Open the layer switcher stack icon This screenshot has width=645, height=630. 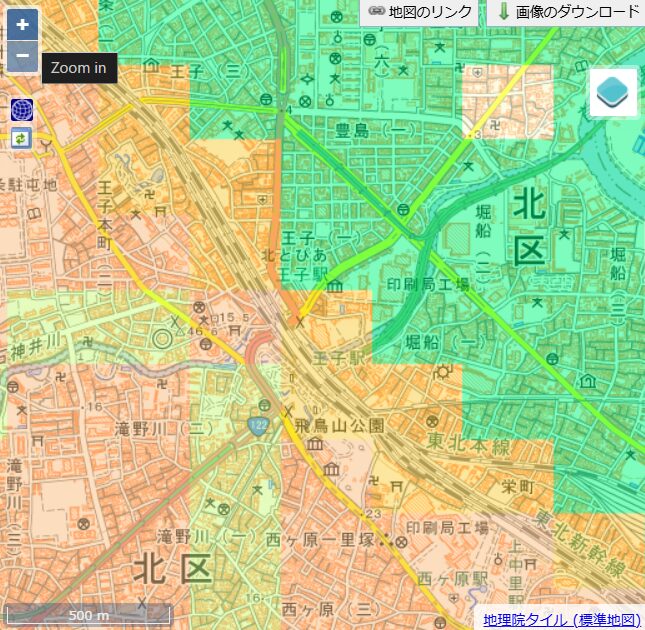(x=612, y=92)
